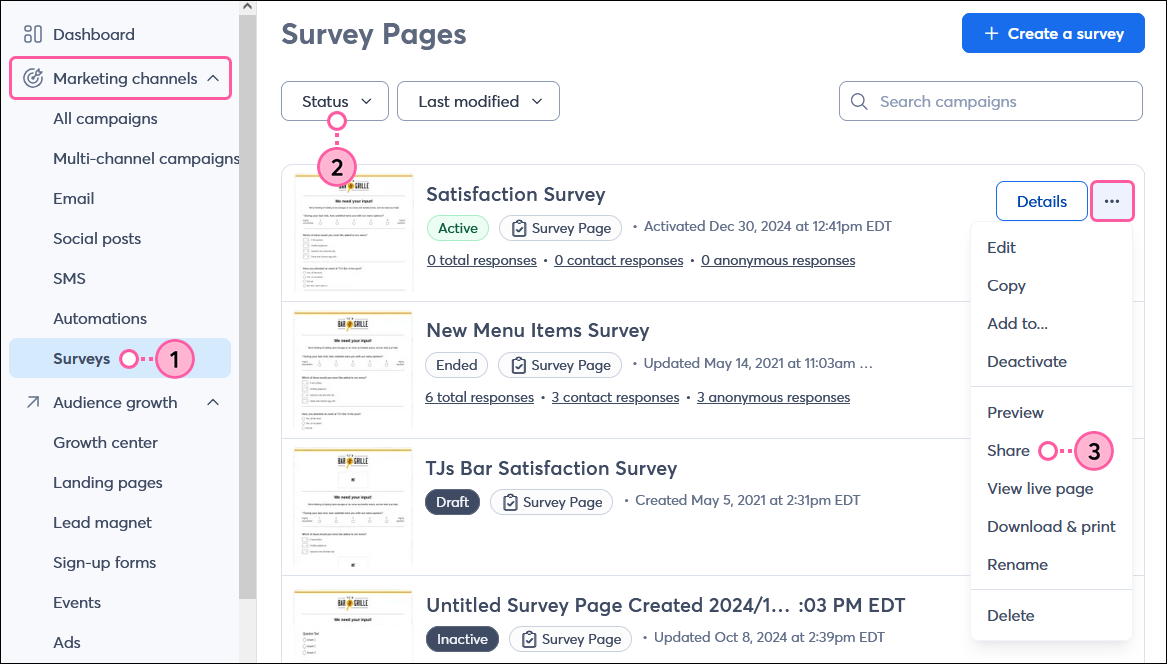Click the Active status badge
The image size is (1167, 664).
pyautogui.click(x=458, y=229)
